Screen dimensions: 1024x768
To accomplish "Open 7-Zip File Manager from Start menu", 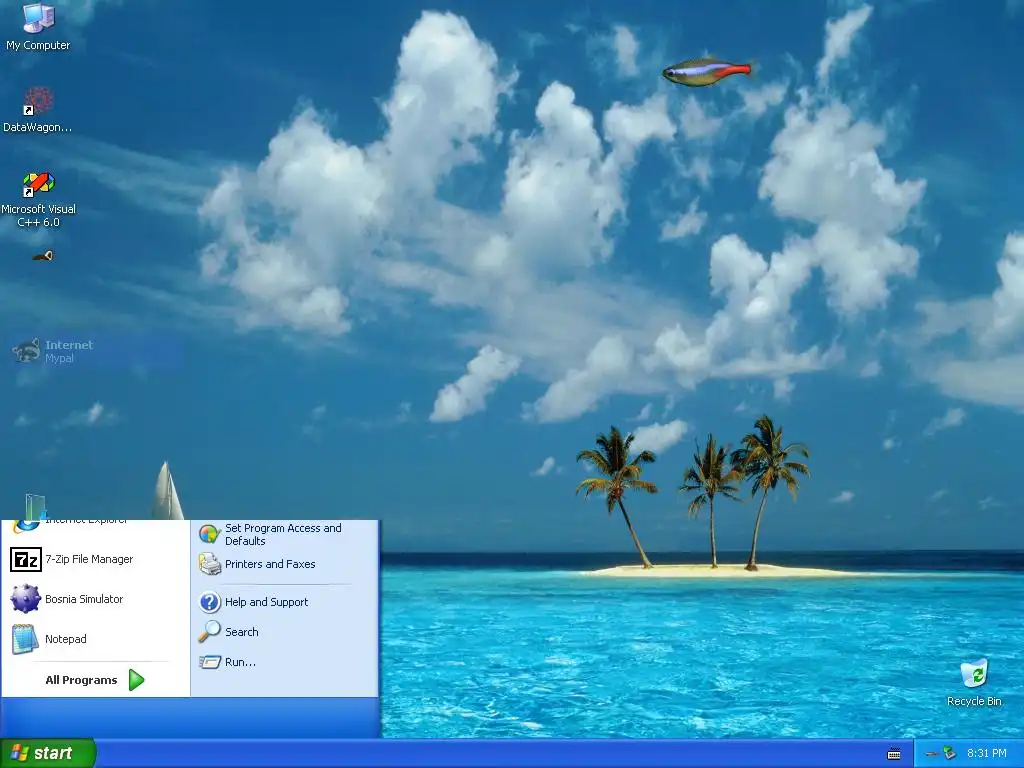I will pos(95,560).
